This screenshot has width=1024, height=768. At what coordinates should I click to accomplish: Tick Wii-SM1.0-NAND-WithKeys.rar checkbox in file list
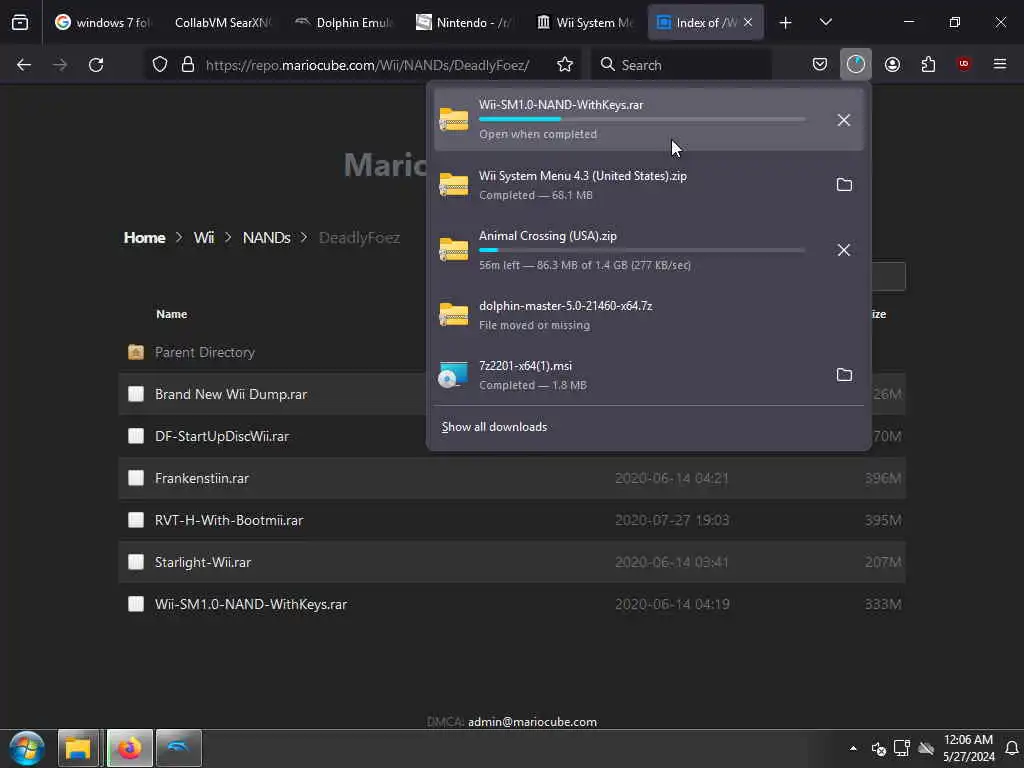click(136, 604)
